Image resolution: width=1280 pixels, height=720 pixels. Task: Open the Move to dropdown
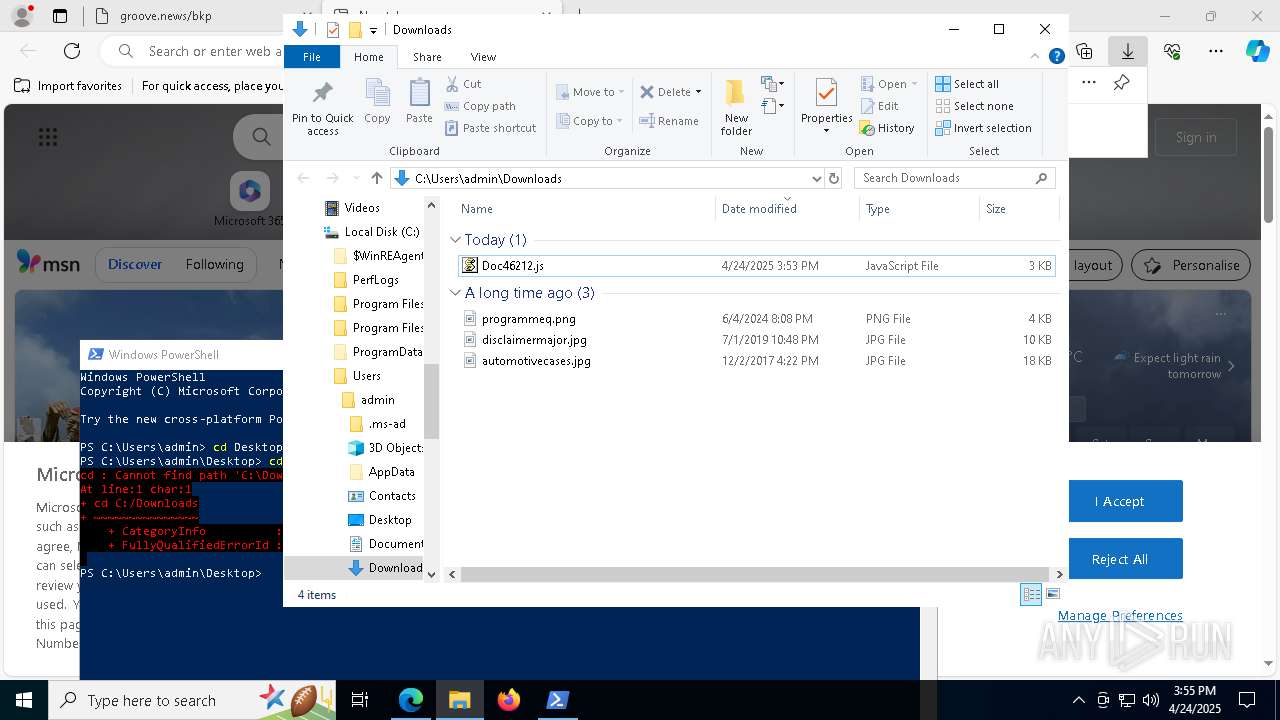(590, 92)
